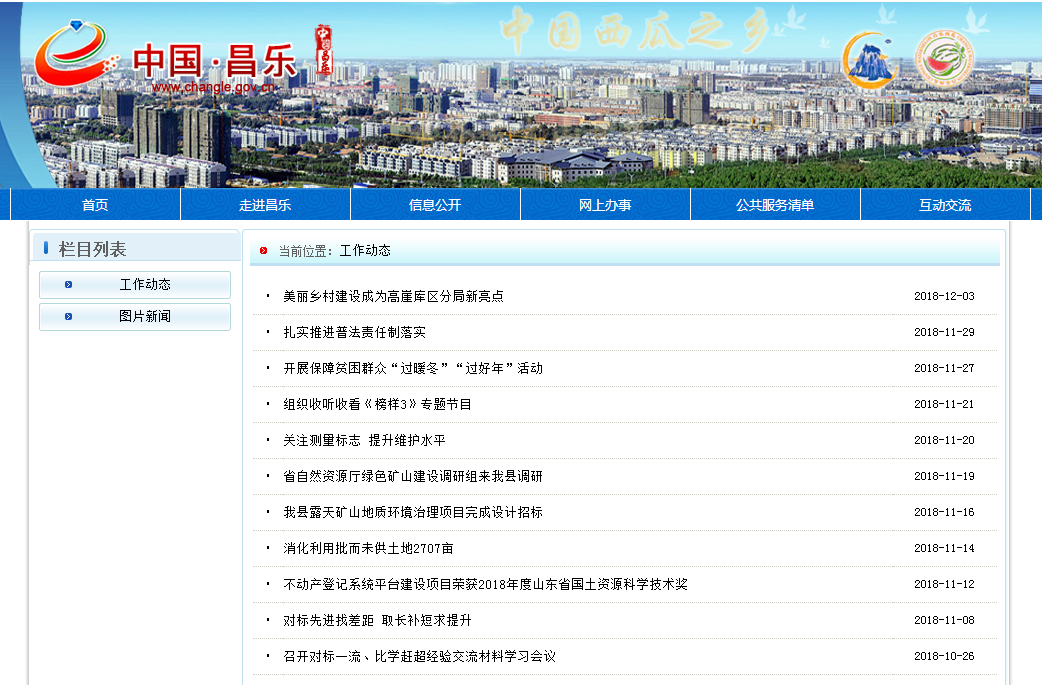This screenshot has width=1042, height=685.
Task: Click the mountain crescent emblem icon
Action: coord(871,60)
